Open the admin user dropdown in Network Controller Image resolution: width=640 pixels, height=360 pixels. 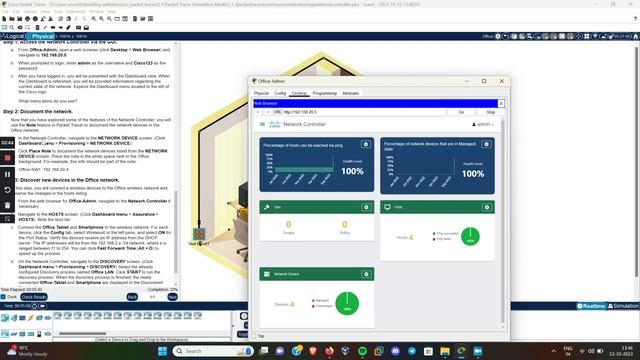point(483,124)
